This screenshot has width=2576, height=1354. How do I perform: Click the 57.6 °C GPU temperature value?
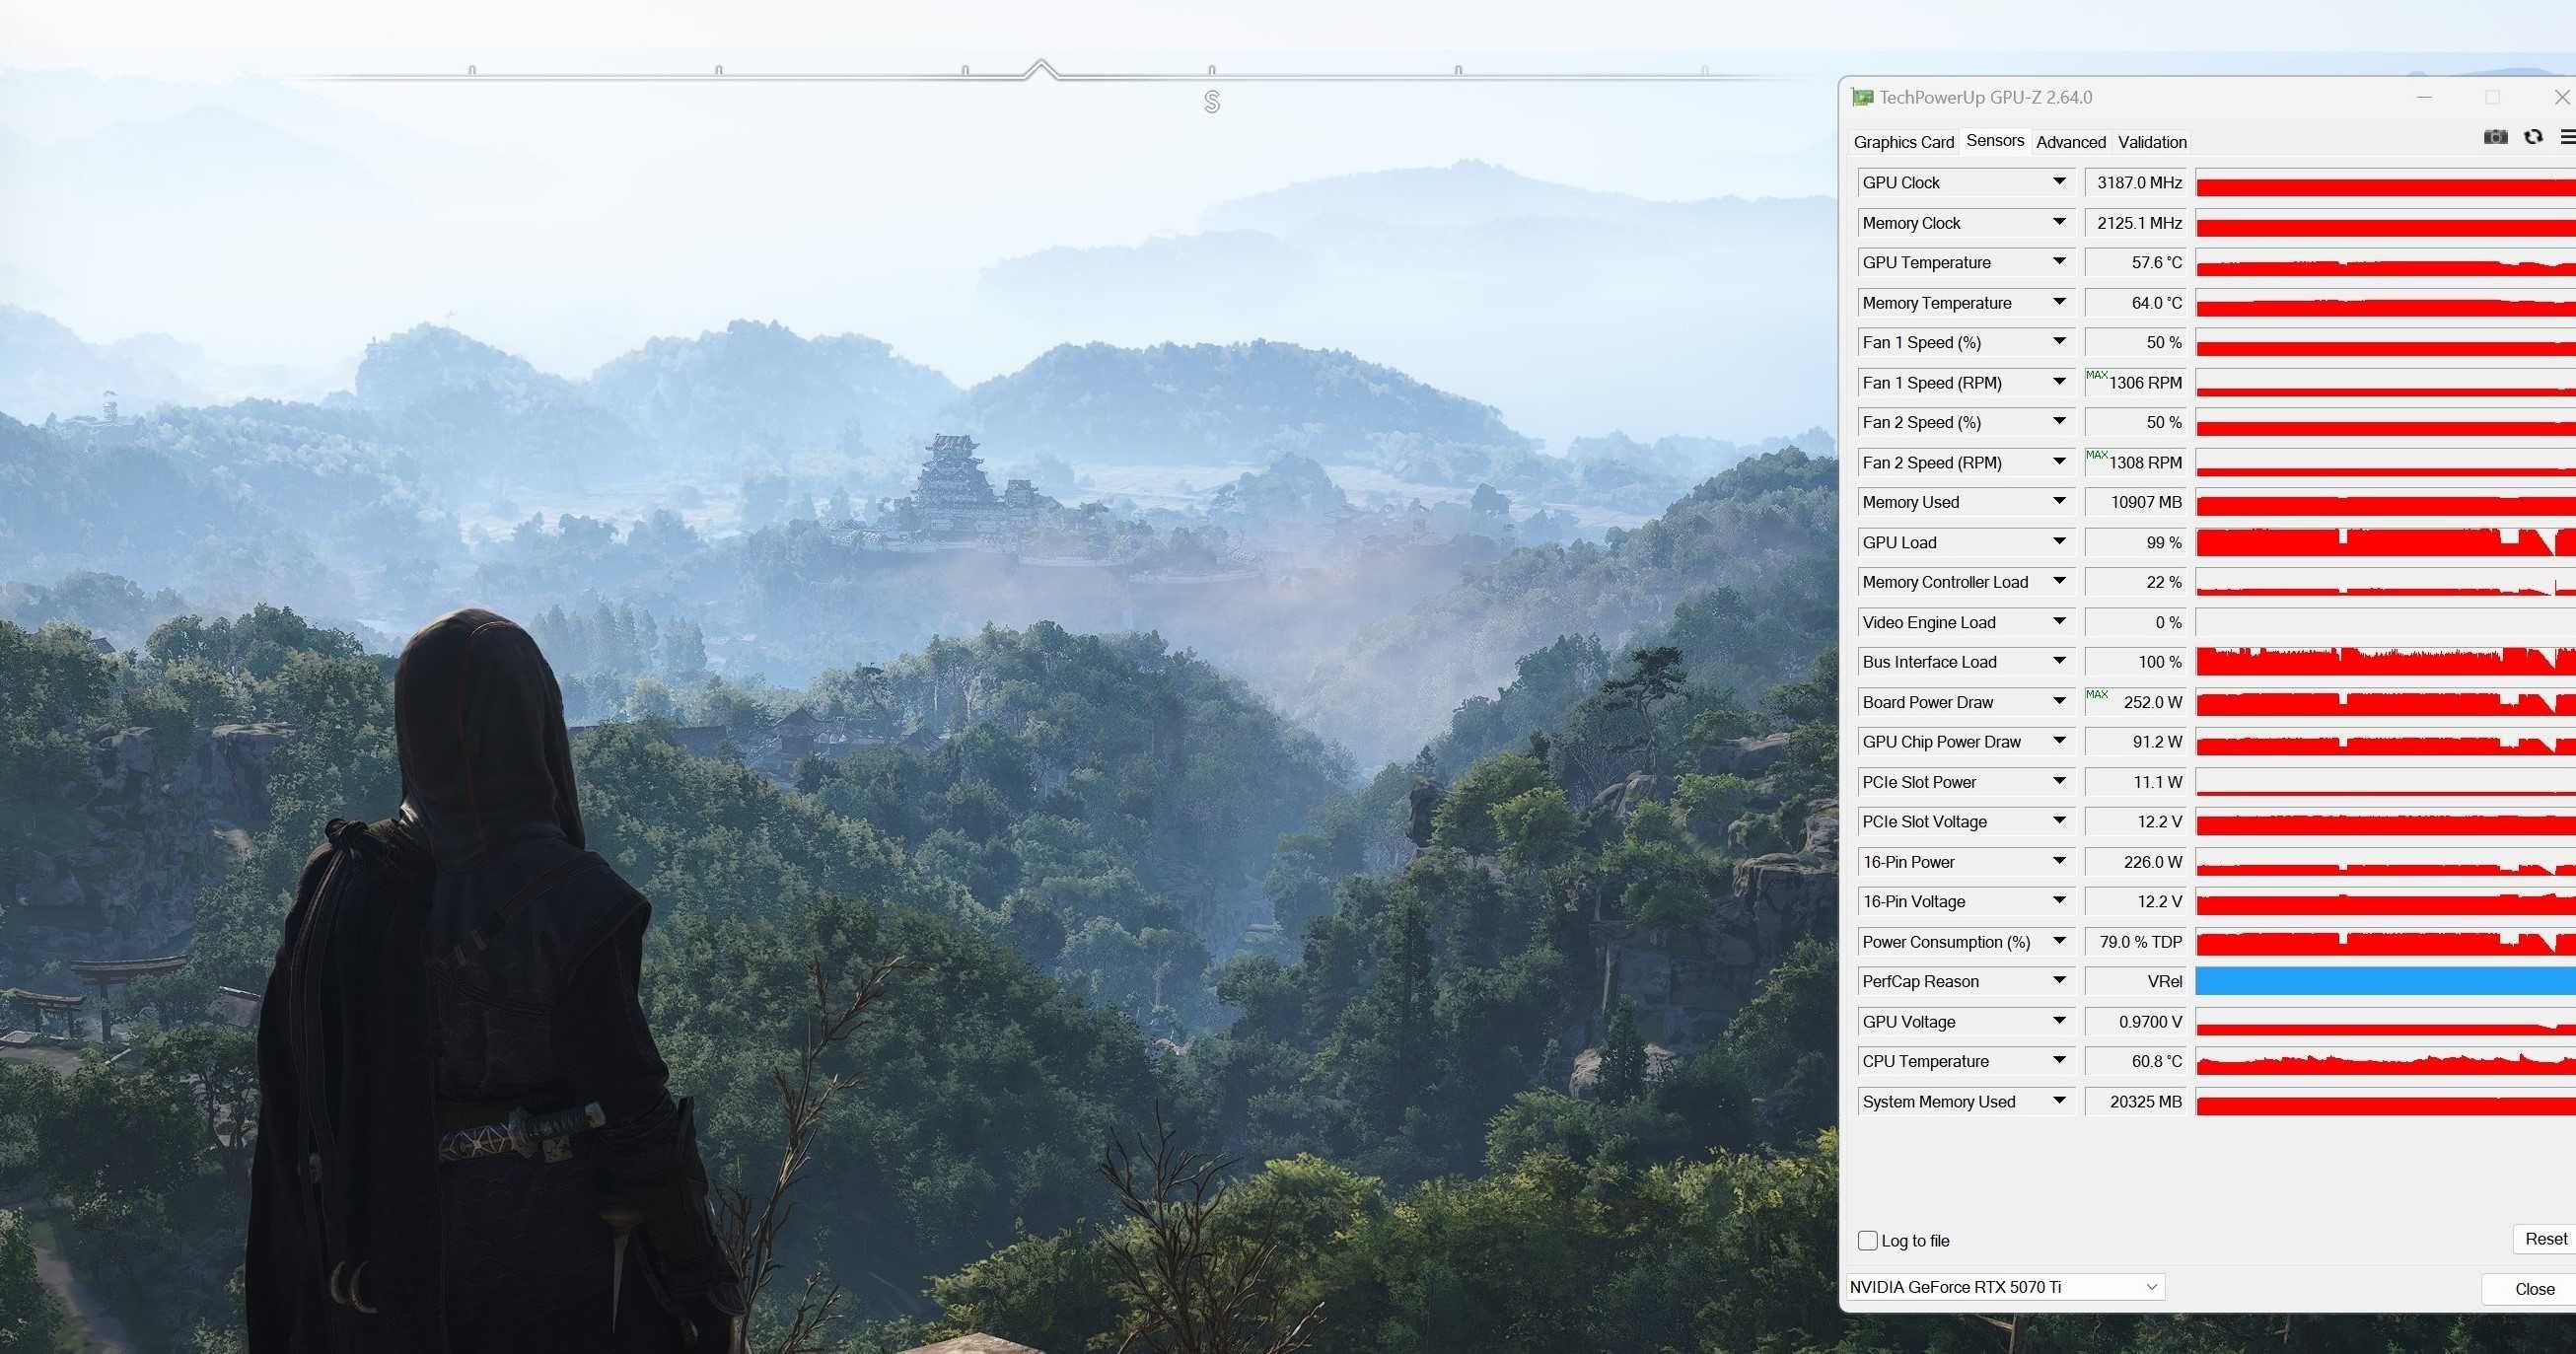point(2136,262)
